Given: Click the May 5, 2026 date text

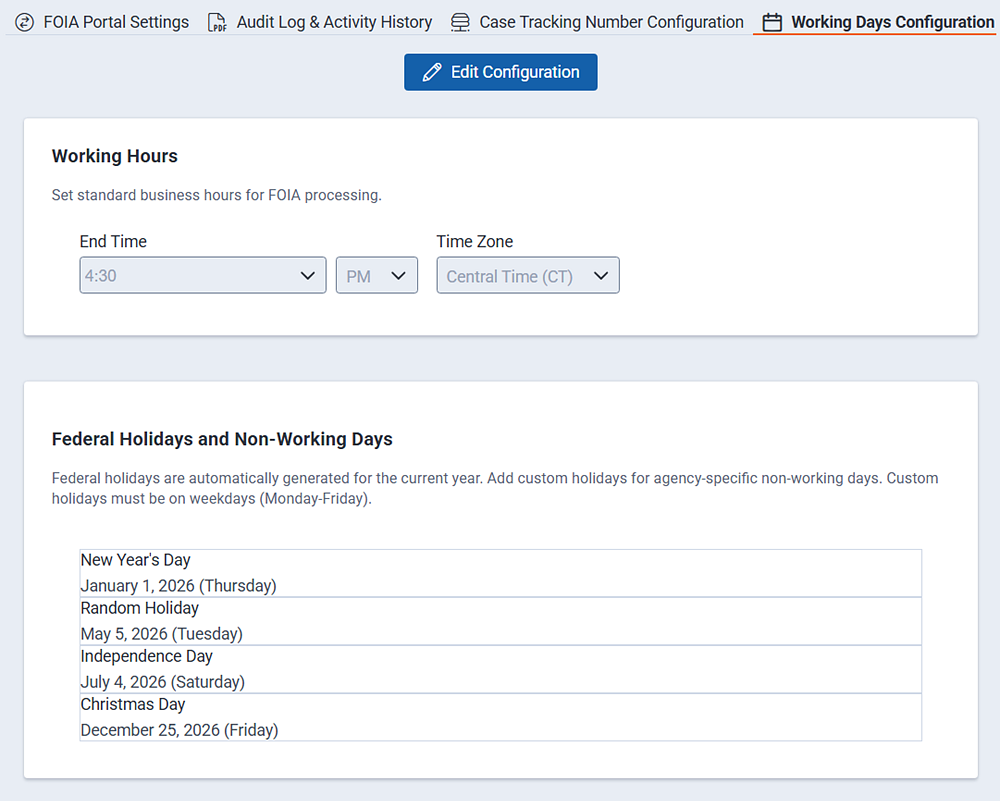Looking at the screenshot, I should point(162,633).
